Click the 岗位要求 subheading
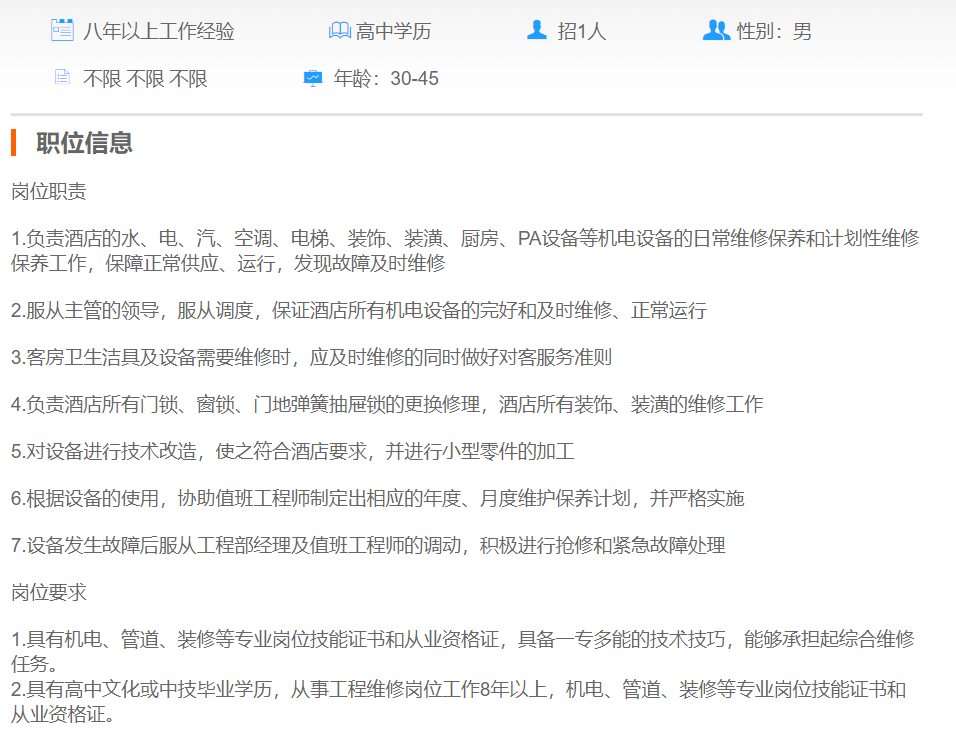 (49, 592)
